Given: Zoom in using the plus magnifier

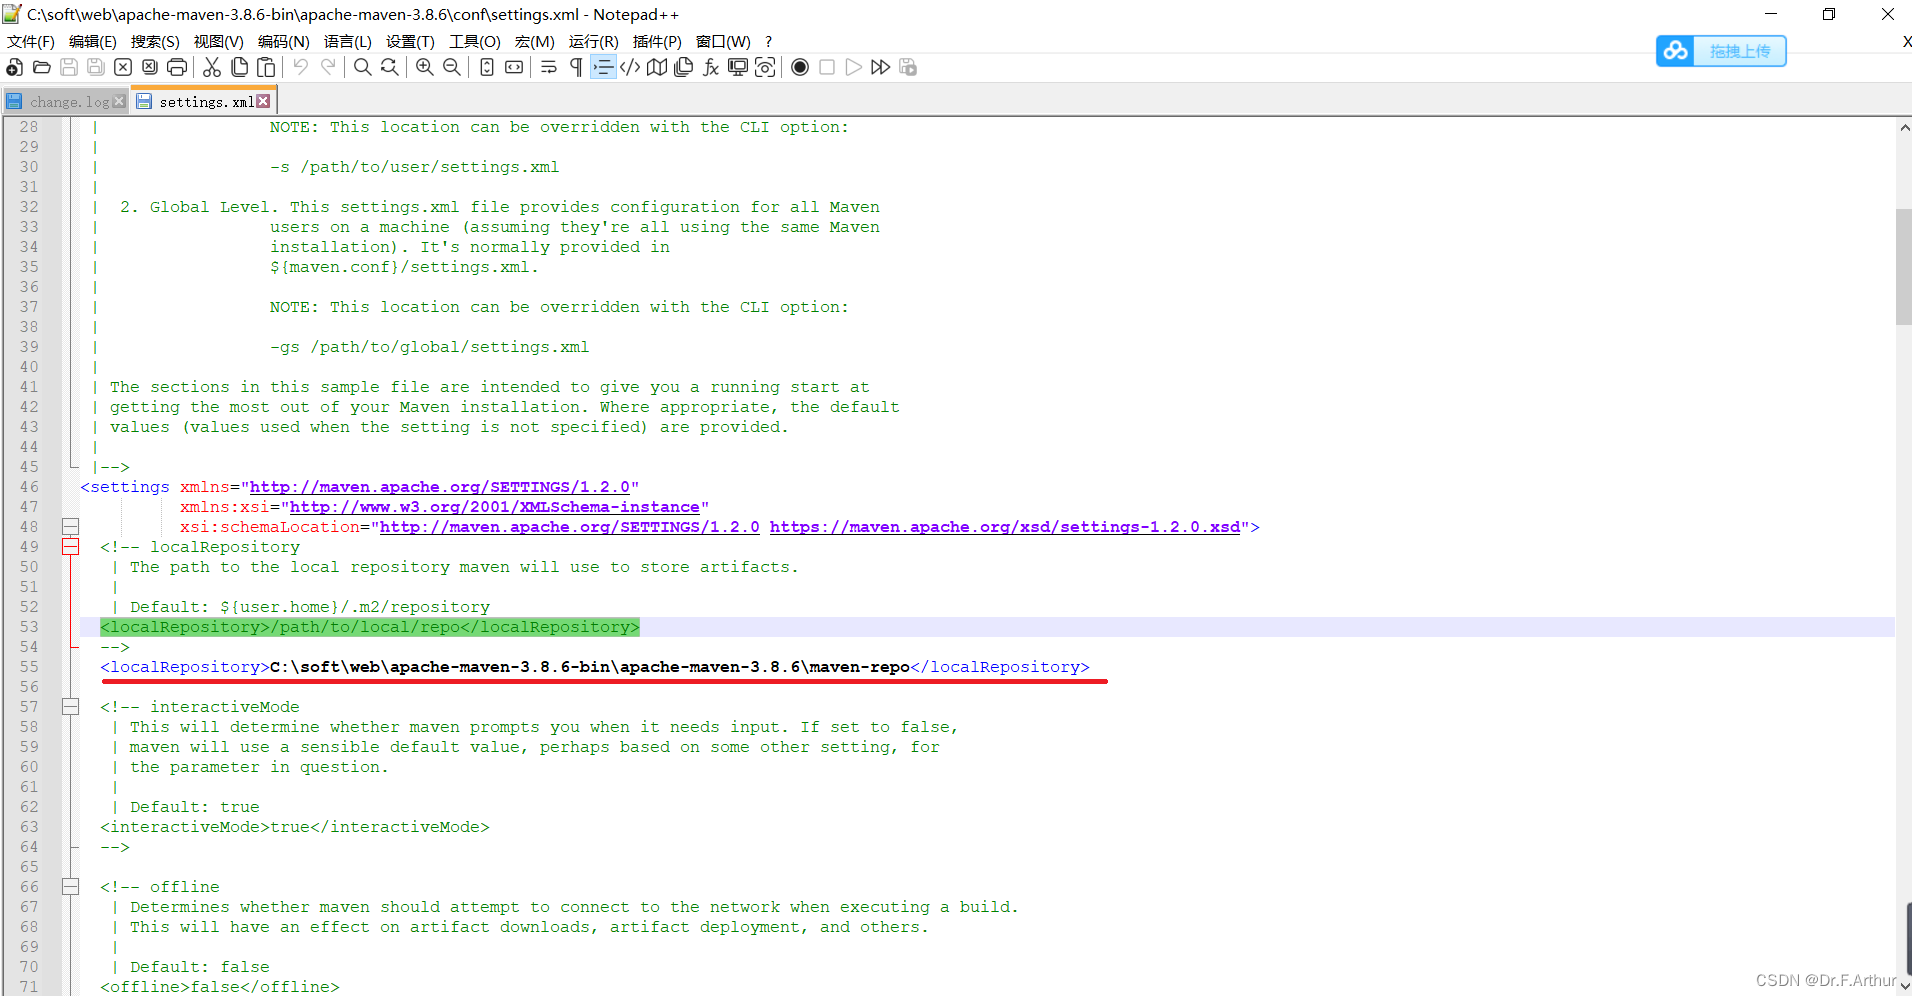Looking at the screenshot, I should pos(425,67).
